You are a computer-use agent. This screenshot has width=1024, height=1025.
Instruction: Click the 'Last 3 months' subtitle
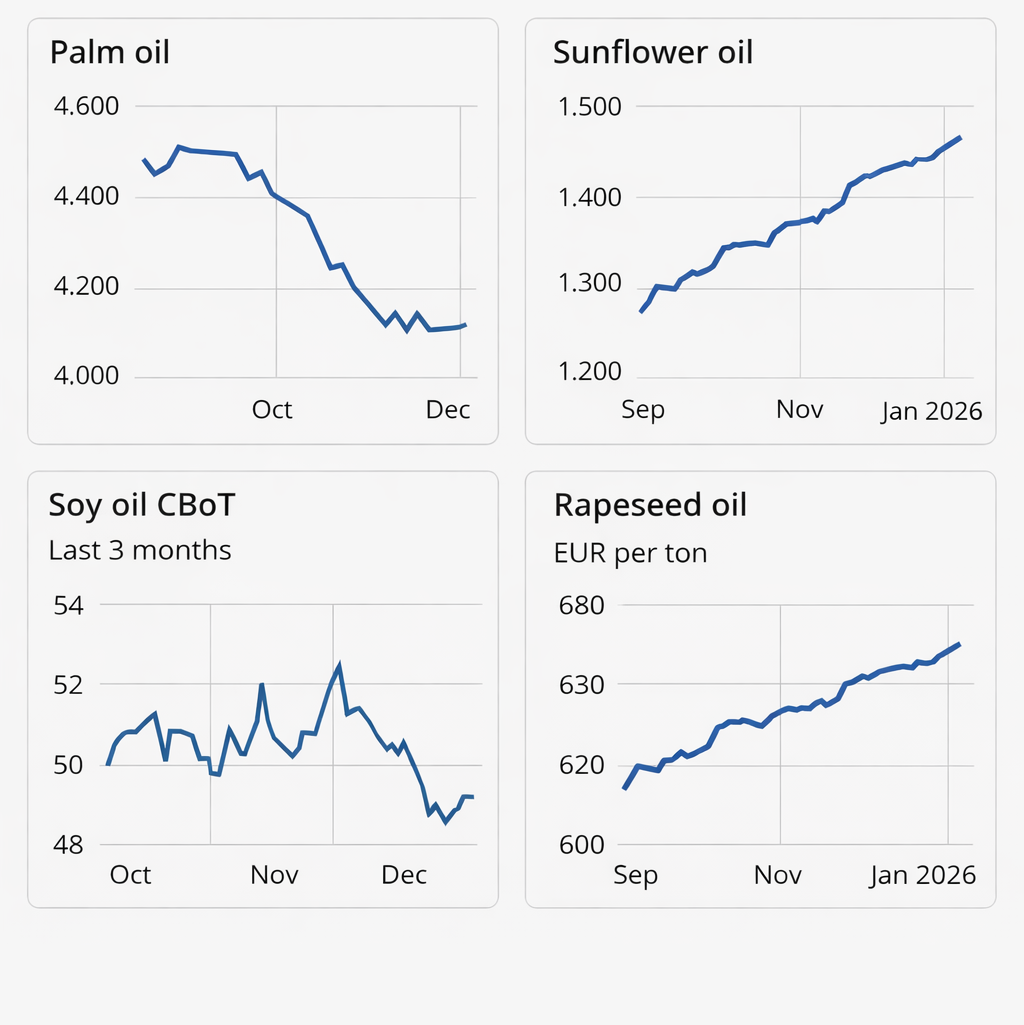coord(140,550)
